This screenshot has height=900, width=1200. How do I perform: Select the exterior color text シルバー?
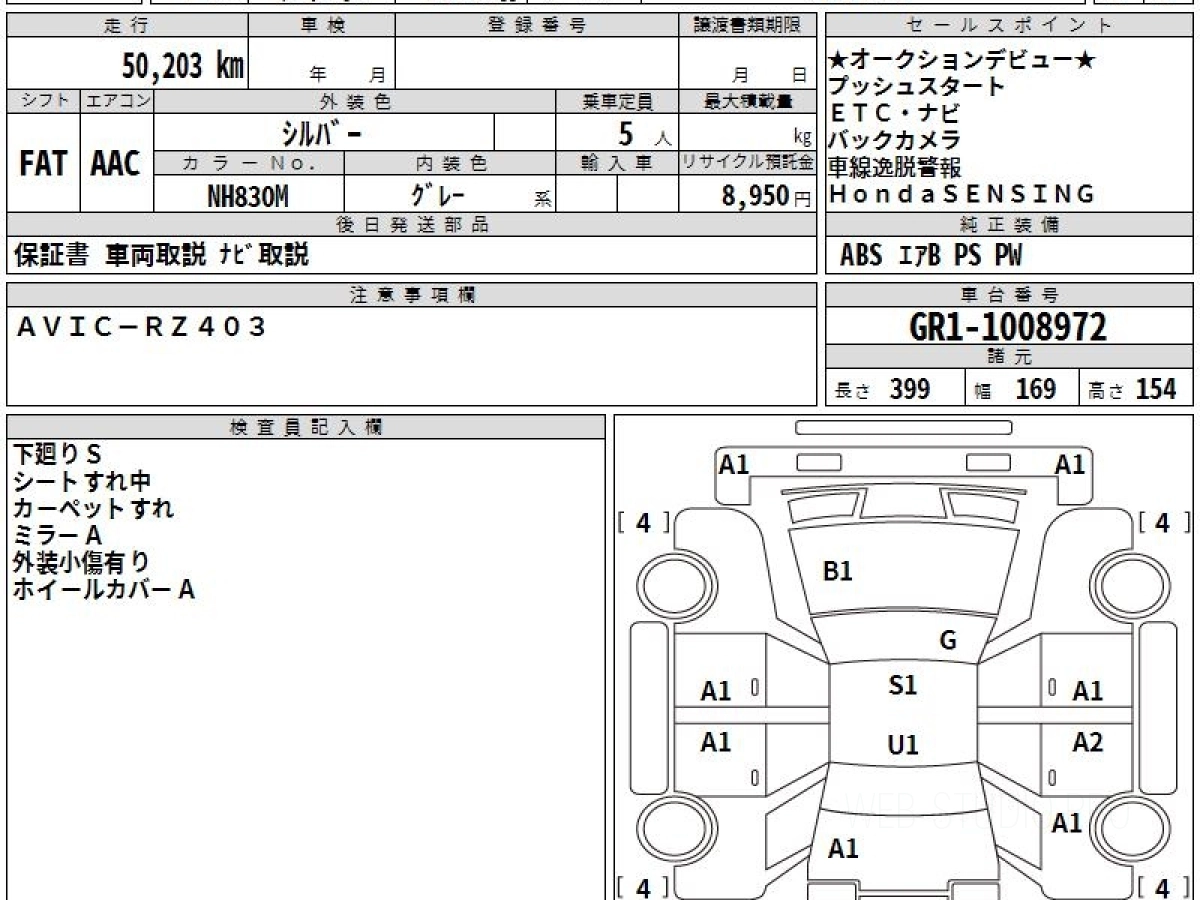pos(322,133)
